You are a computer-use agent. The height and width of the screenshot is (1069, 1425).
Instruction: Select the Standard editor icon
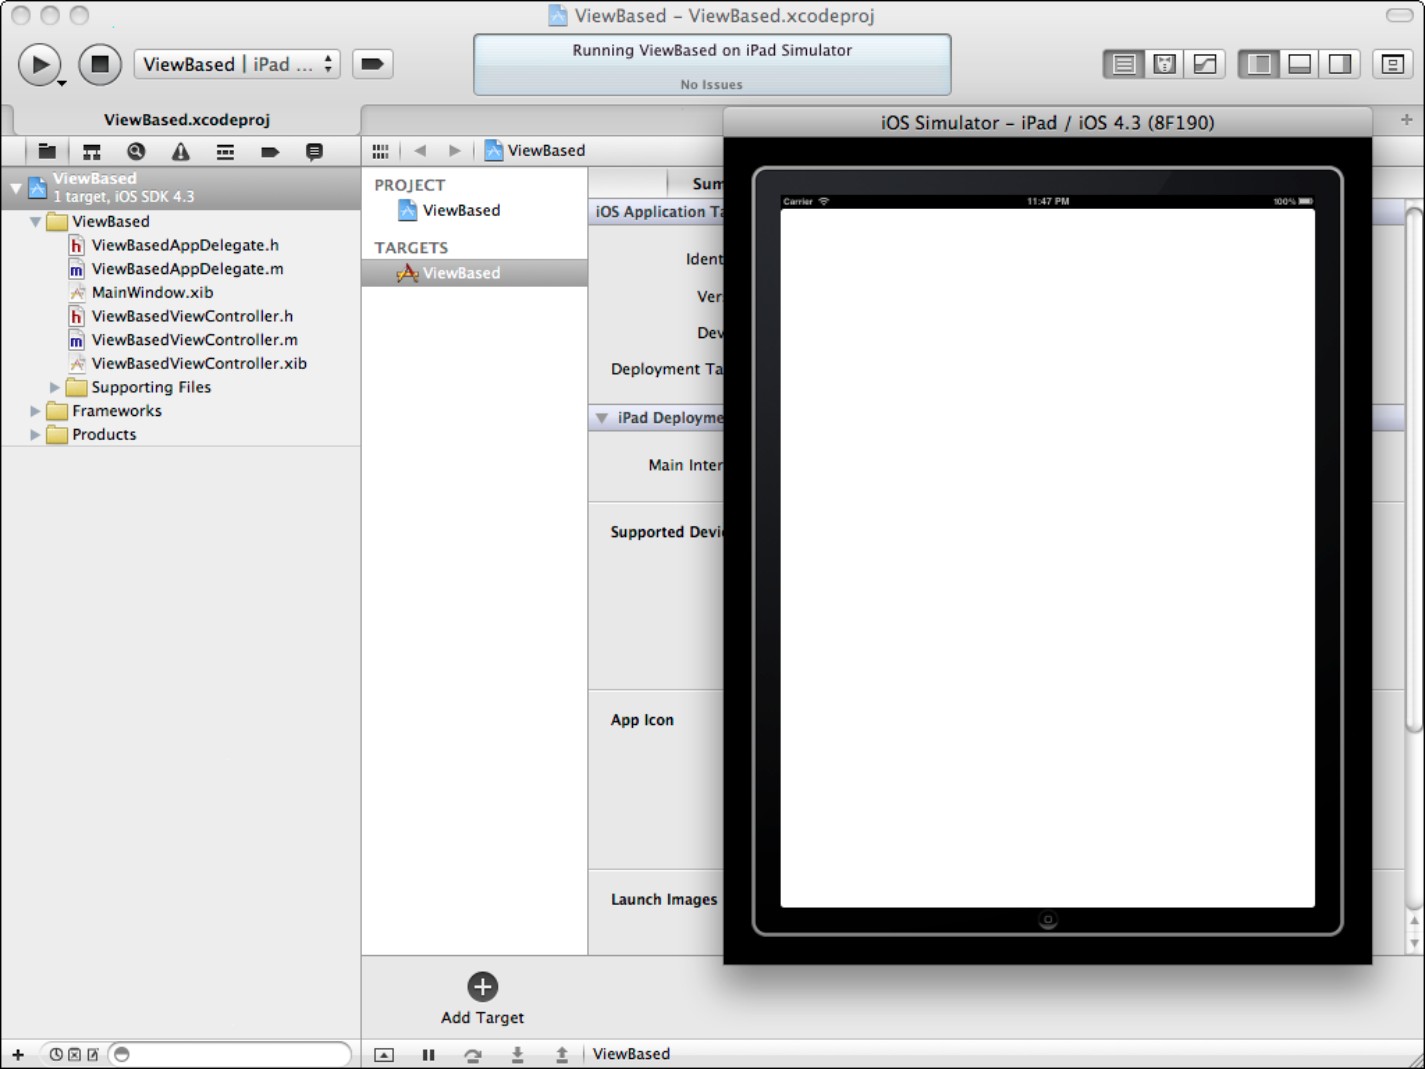(x=1124, y=64)
